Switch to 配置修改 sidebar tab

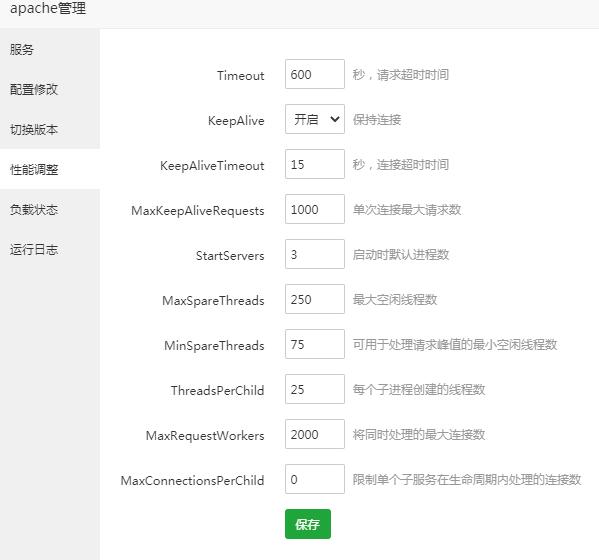point(50,89)
